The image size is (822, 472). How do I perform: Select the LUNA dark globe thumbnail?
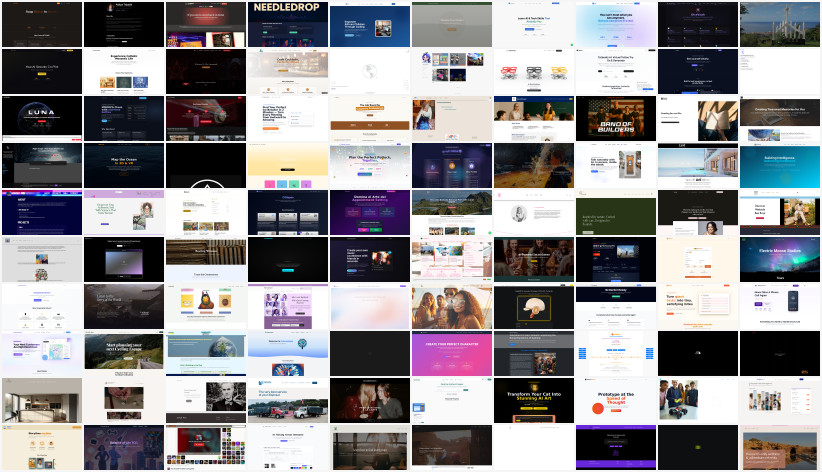[x=42, y=118]
